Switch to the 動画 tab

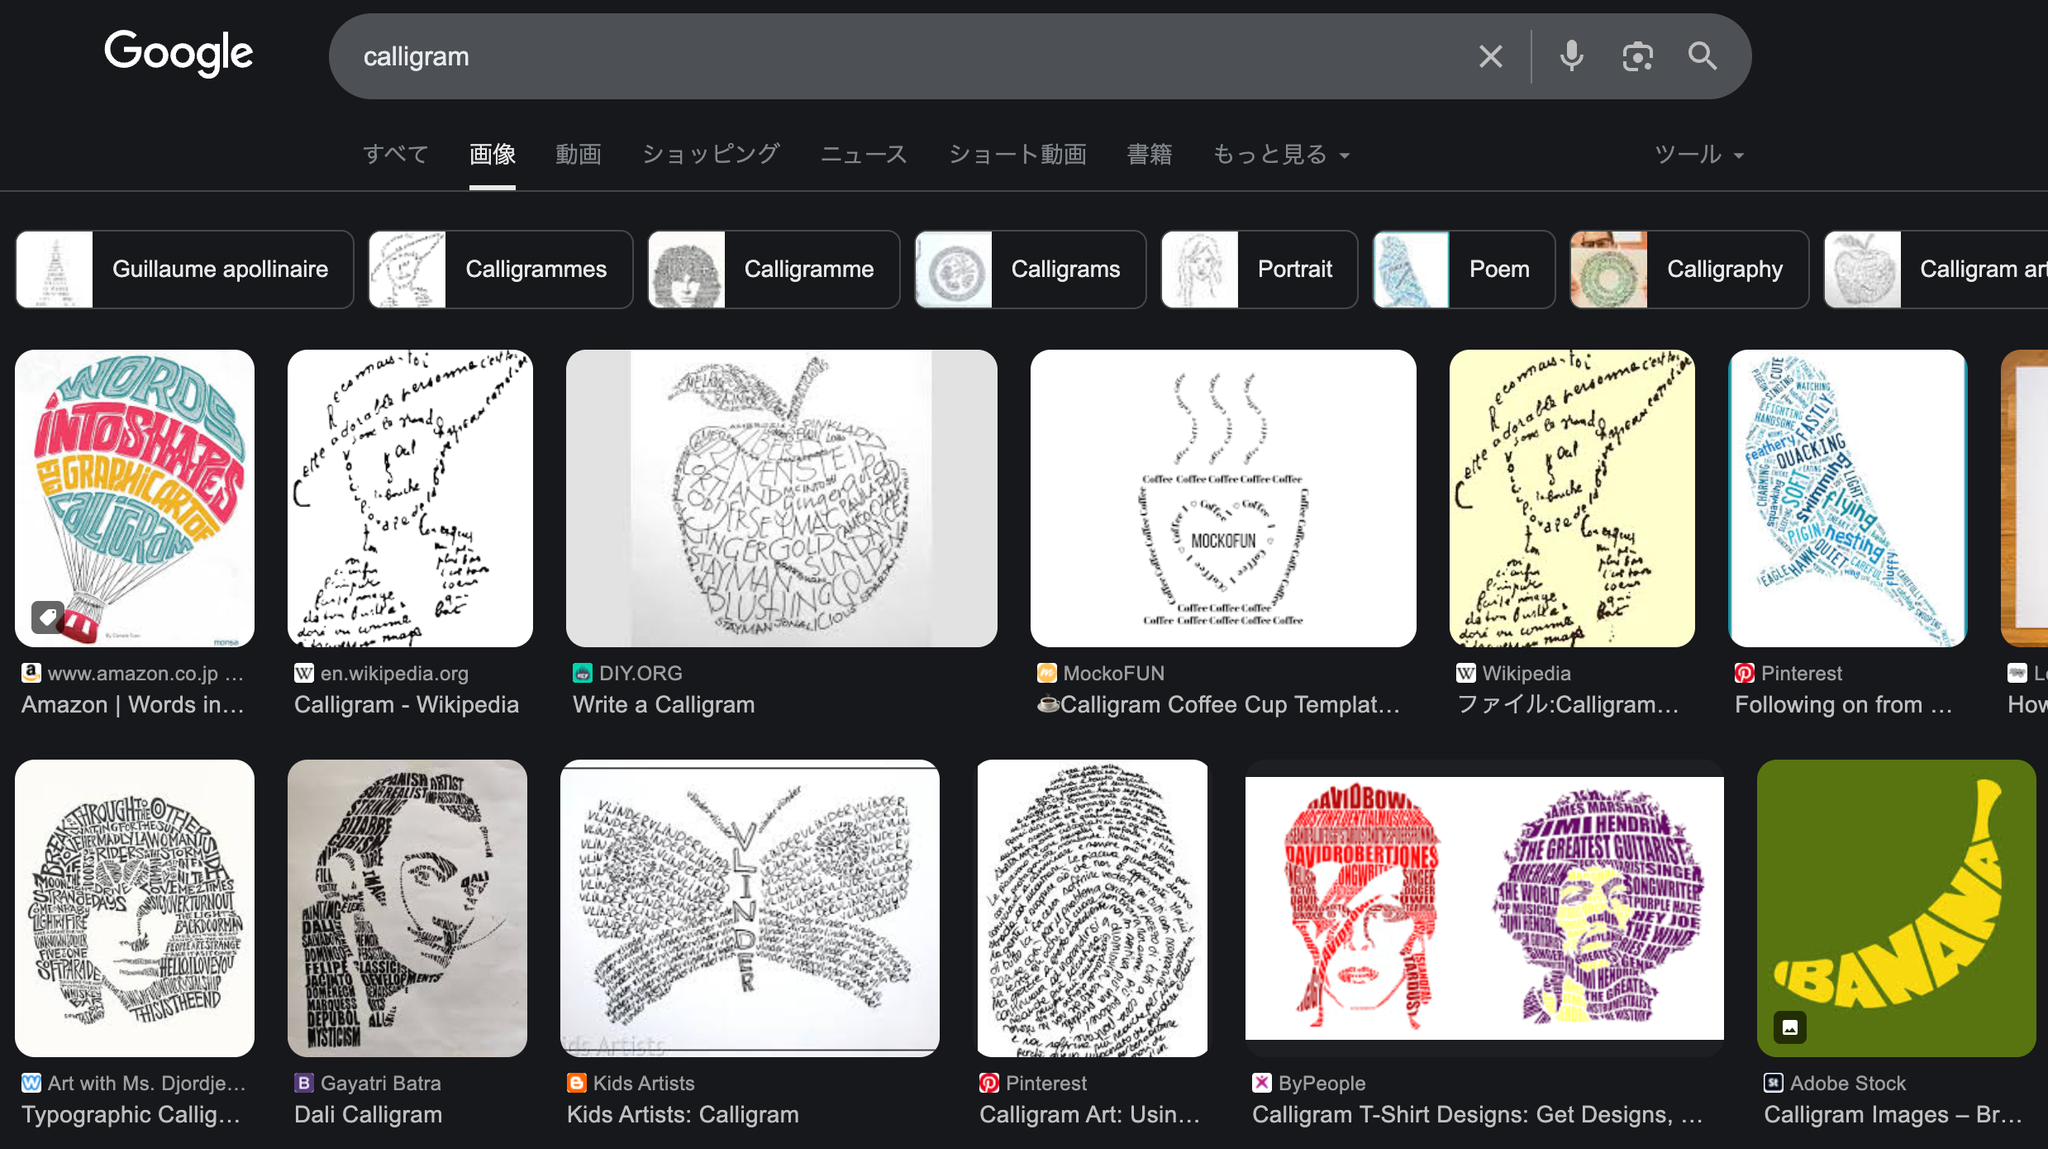(578, 154)
